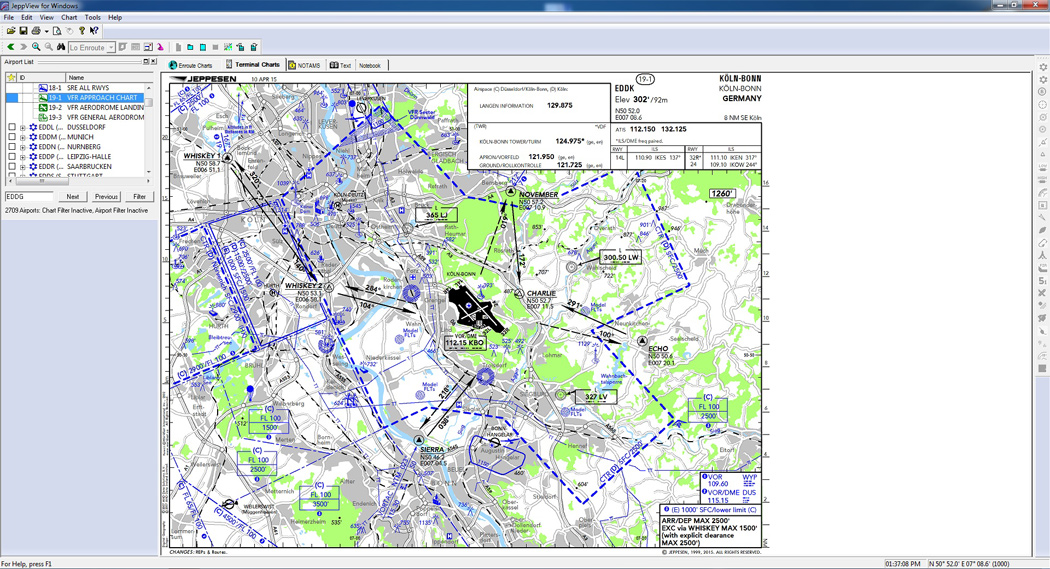Select 19-2 VFR AERODROME LANDING chart
This screenshot has height=569, width=1050.
[x=92, y=107]
